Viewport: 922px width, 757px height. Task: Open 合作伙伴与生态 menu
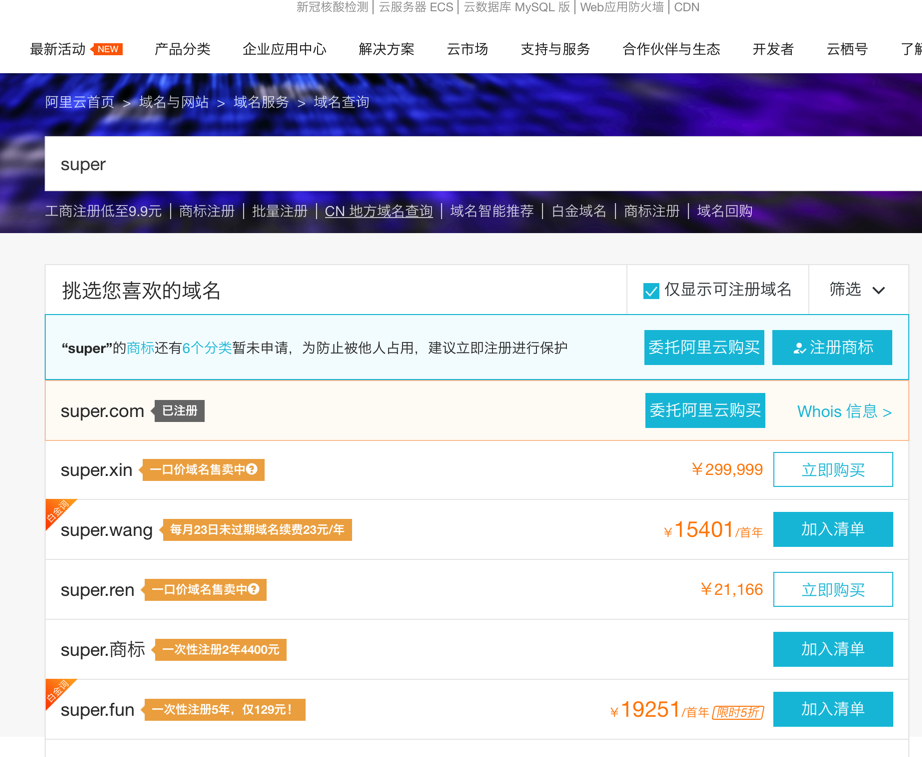coord(672,49)
